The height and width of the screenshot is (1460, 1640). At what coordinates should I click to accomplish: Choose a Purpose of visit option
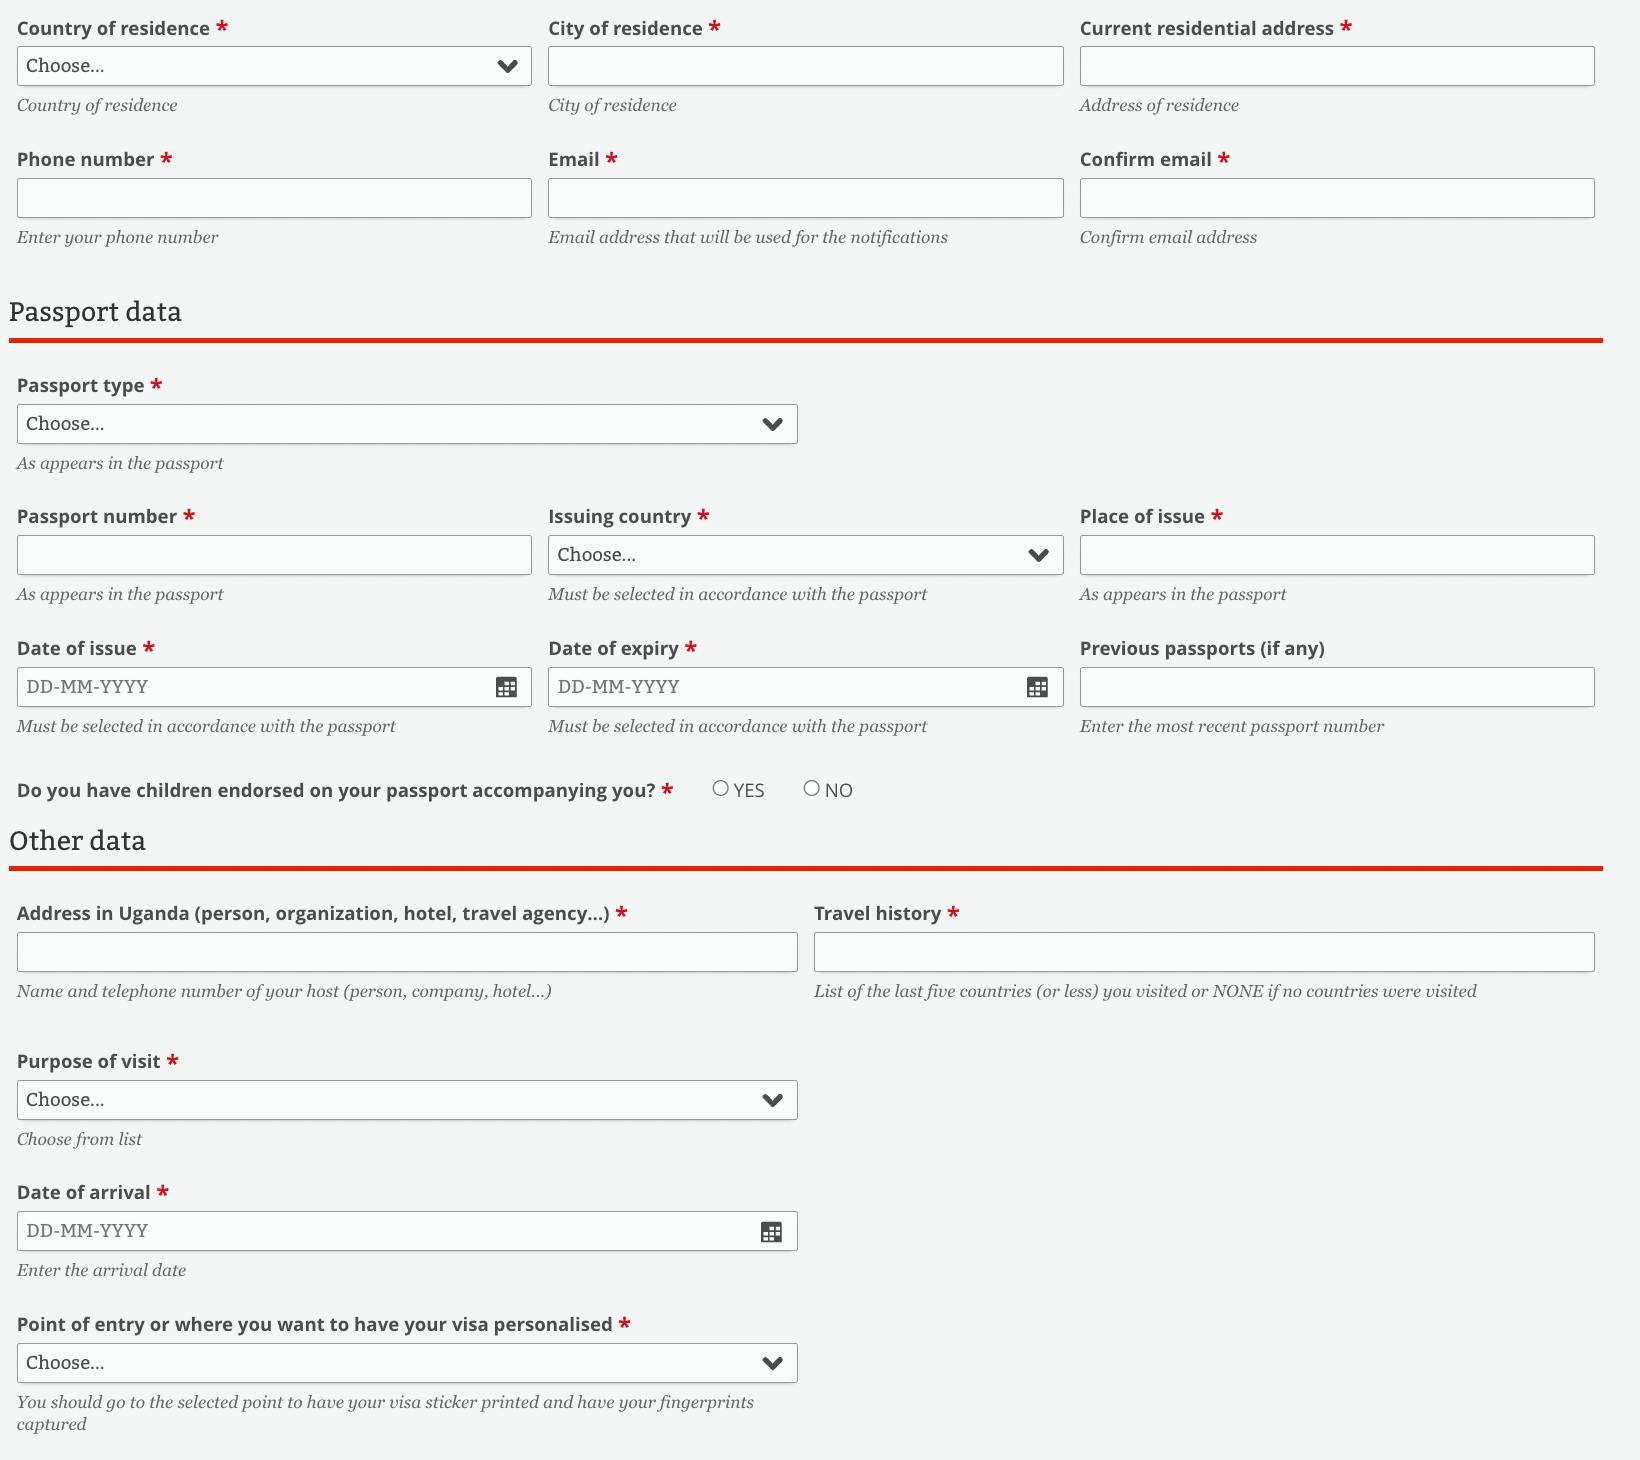pos(407,1100)
